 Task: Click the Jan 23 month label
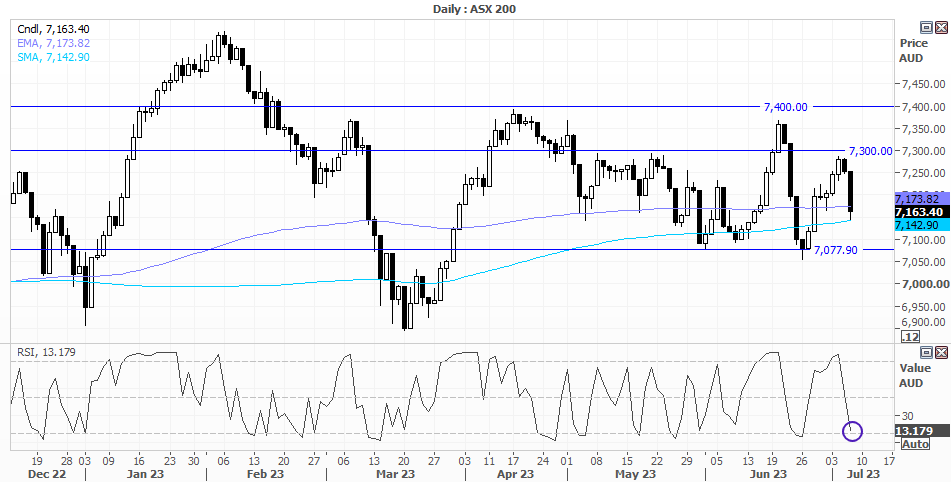(x=145, y=474)
